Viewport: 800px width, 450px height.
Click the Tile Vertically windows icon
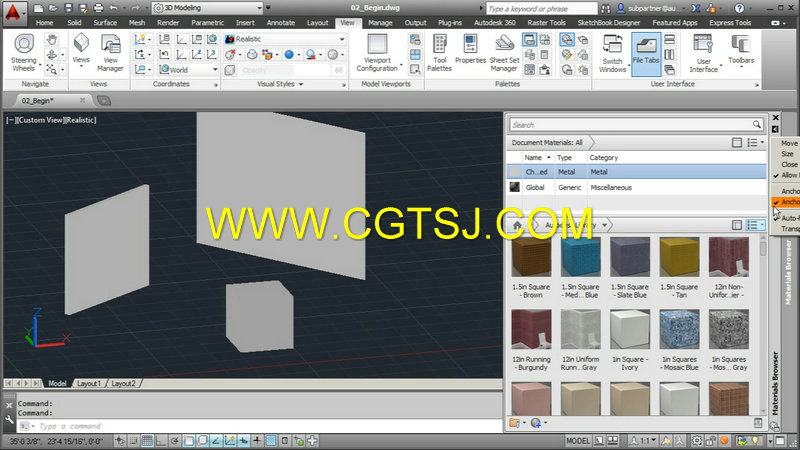coord(669,55)
